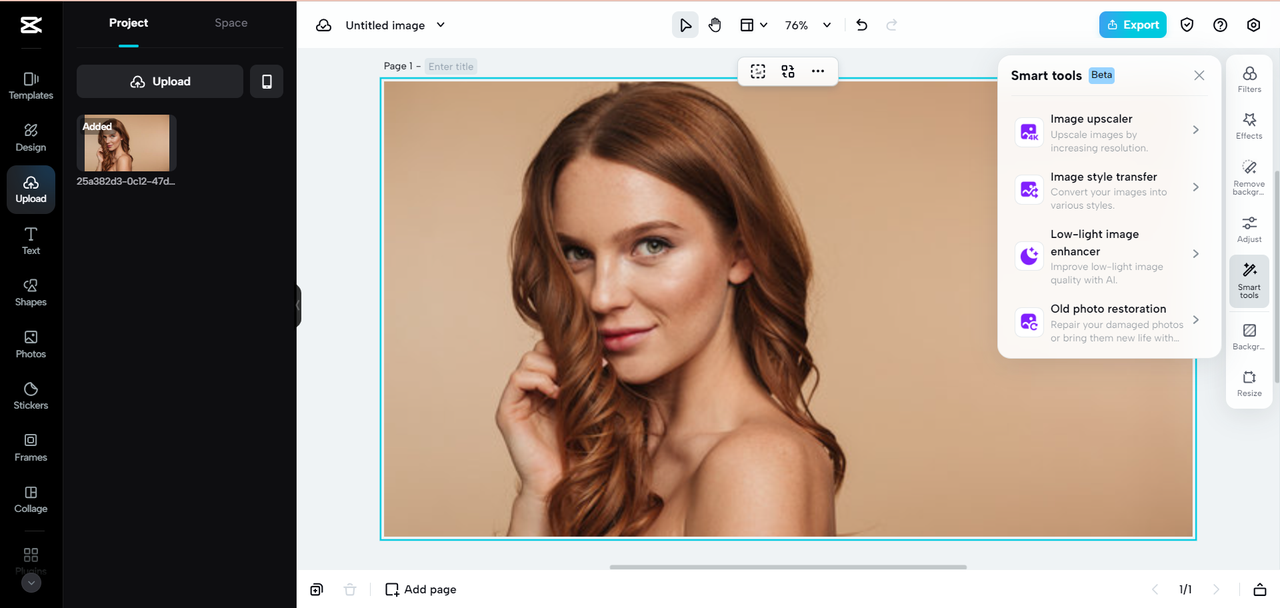Open the Frames sidebar panel
The width and height of the screenshot is (1280, 608).
pos(31,447)
